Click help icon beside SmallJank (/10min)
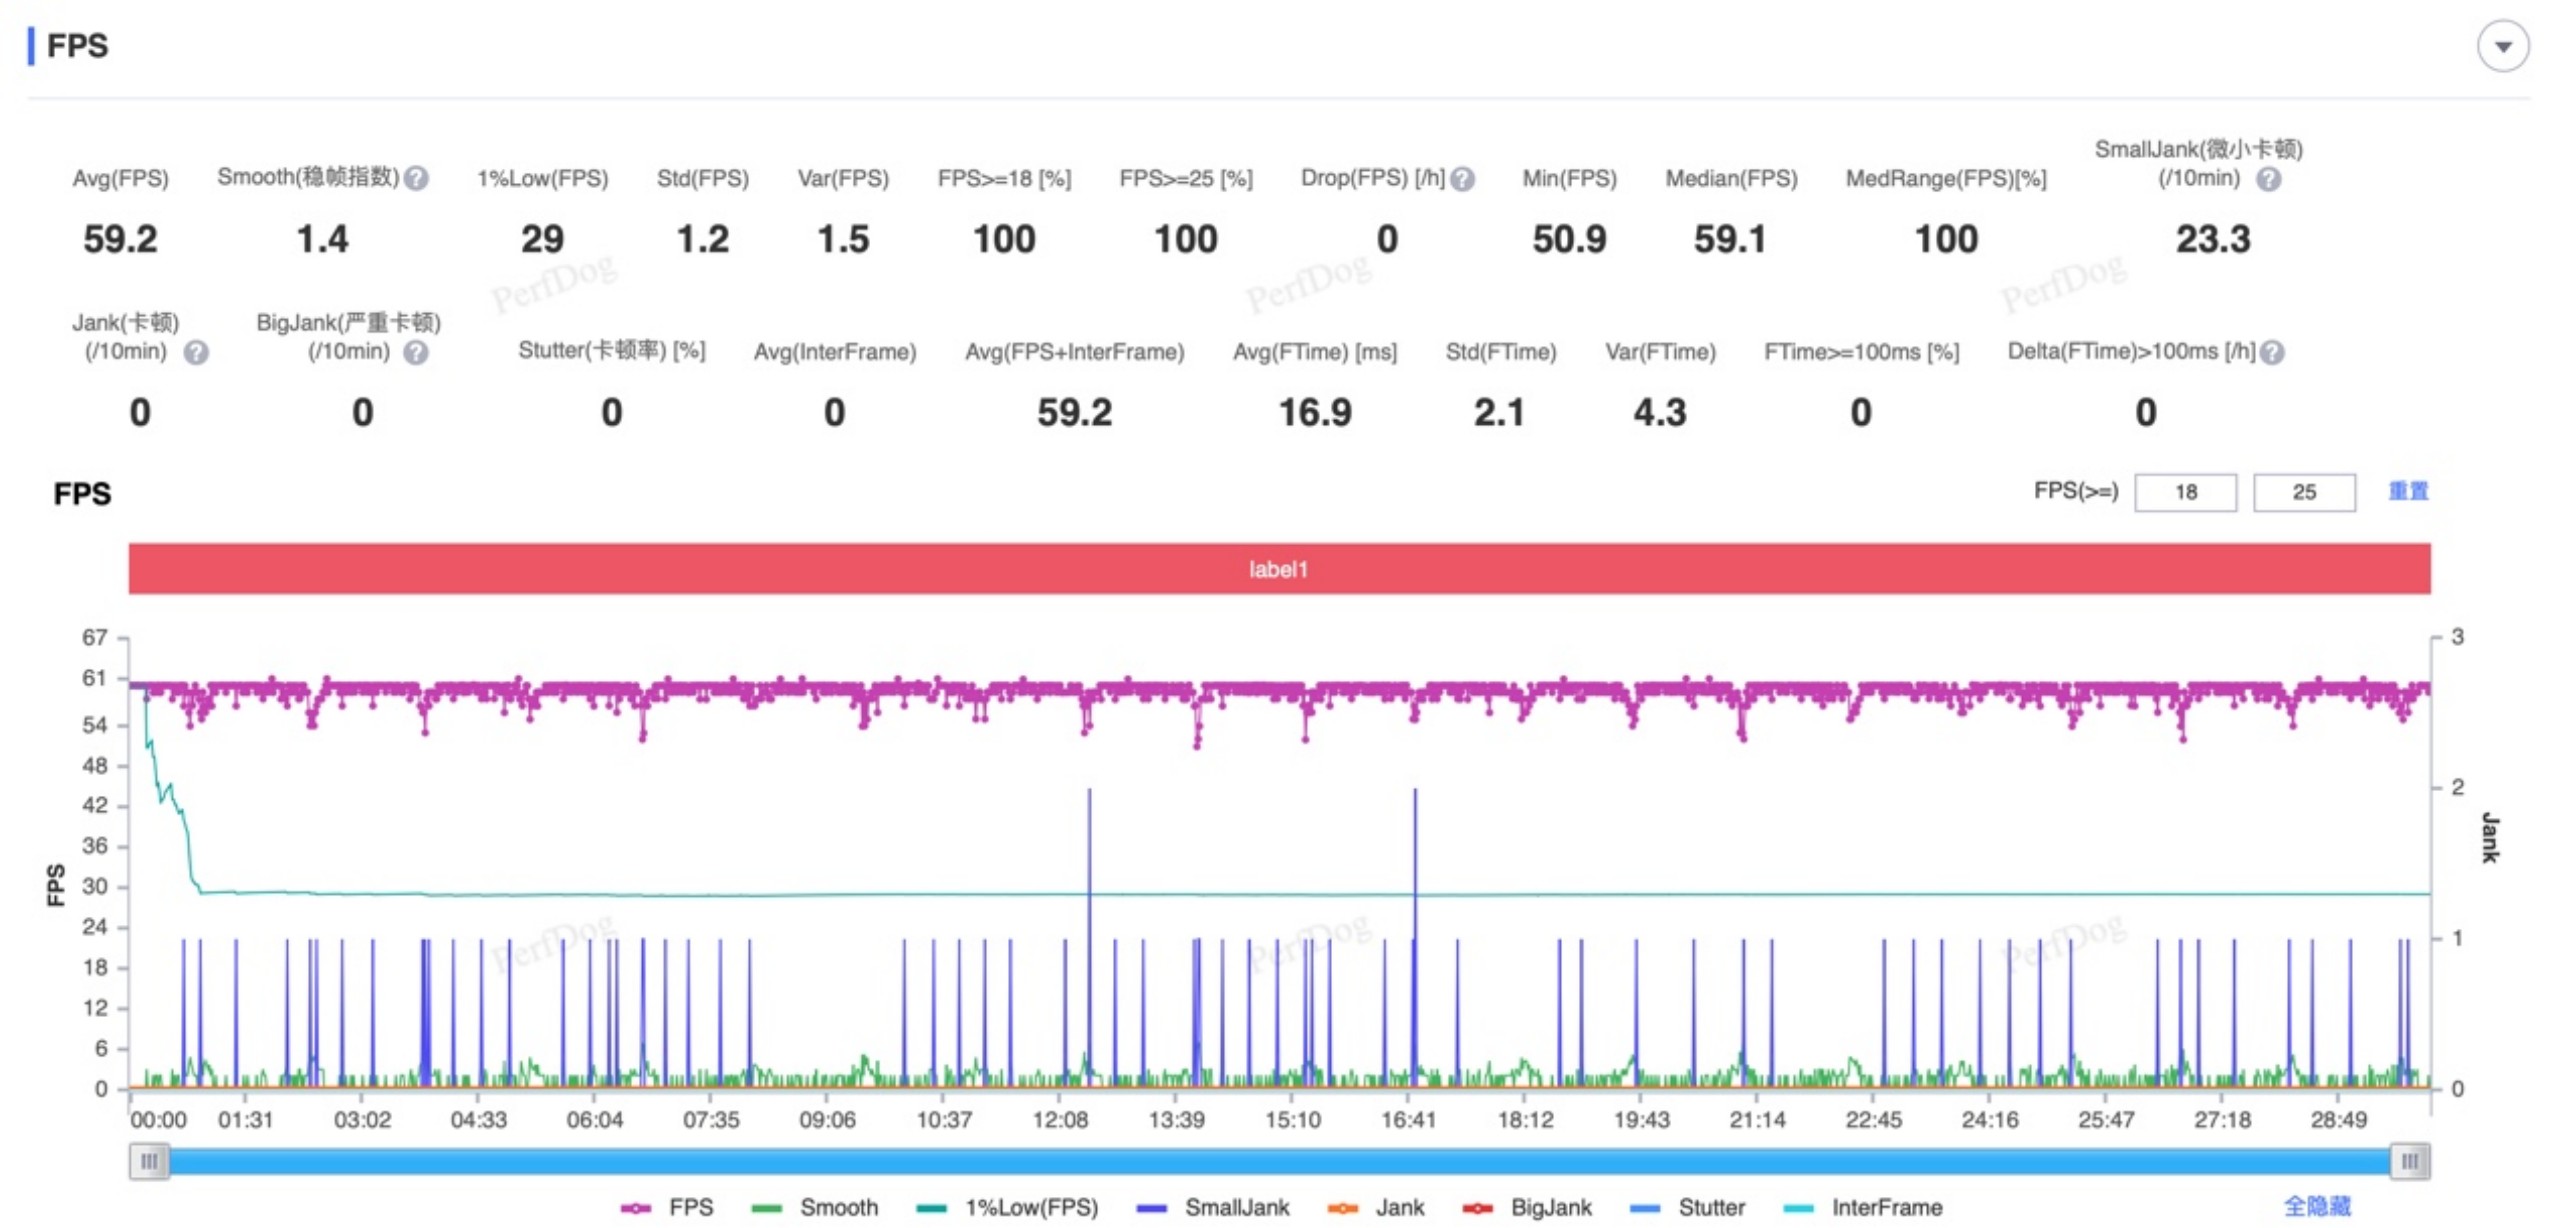 click(2268, 179)
